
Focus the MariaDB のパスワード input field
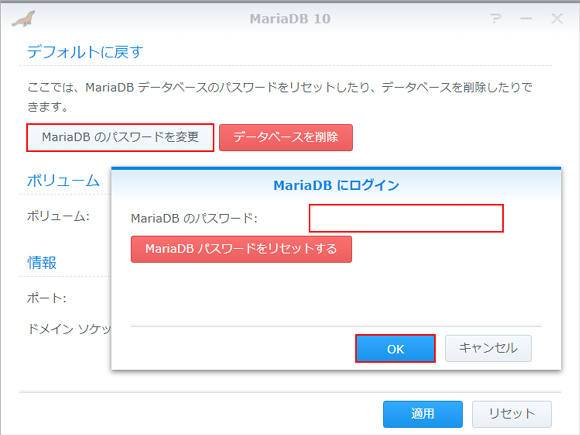click(406, 218)
